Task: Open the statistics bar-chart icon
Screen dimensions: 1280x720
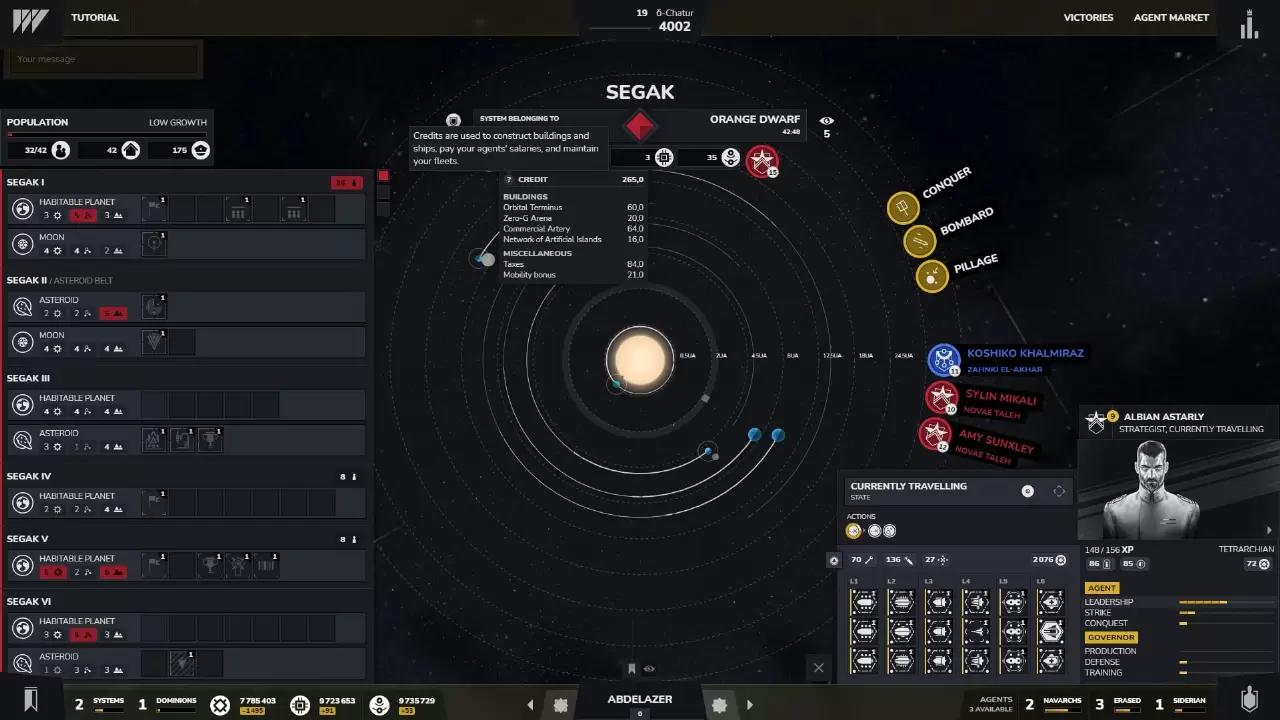Action: [1249, 25]
